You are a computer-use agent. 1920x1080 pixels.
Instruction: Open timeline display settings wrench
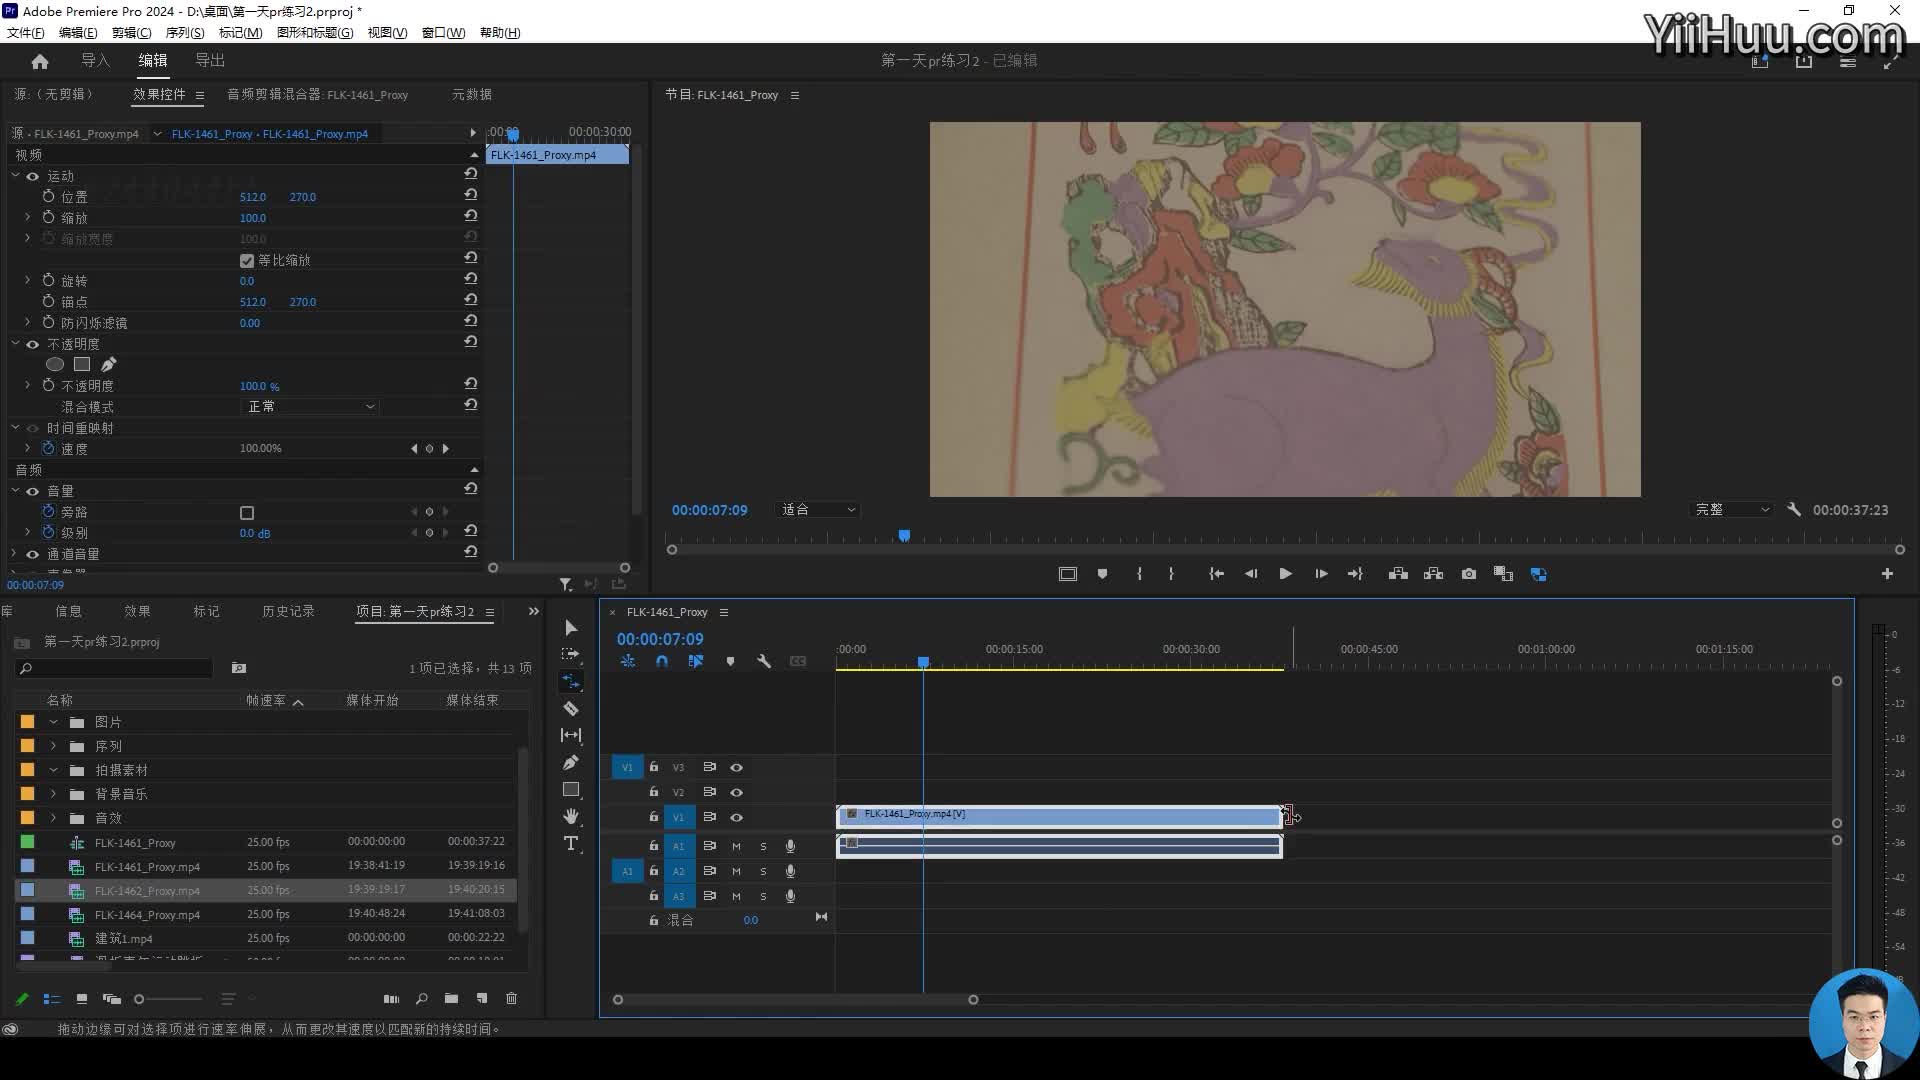click(x=764, y=661)
